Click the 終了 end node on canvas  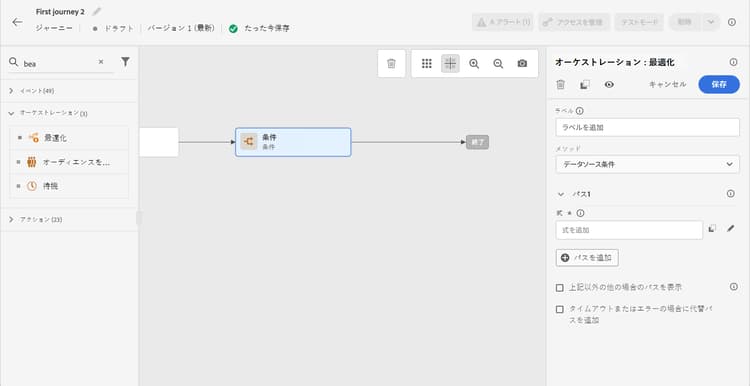pyautogui.click(x=477, y=142)
